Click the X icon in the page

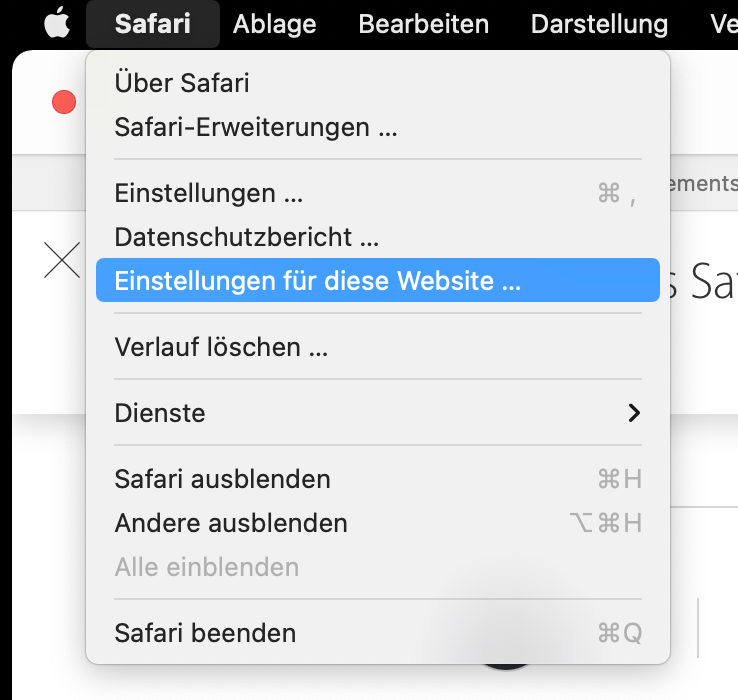click(63, 261)
